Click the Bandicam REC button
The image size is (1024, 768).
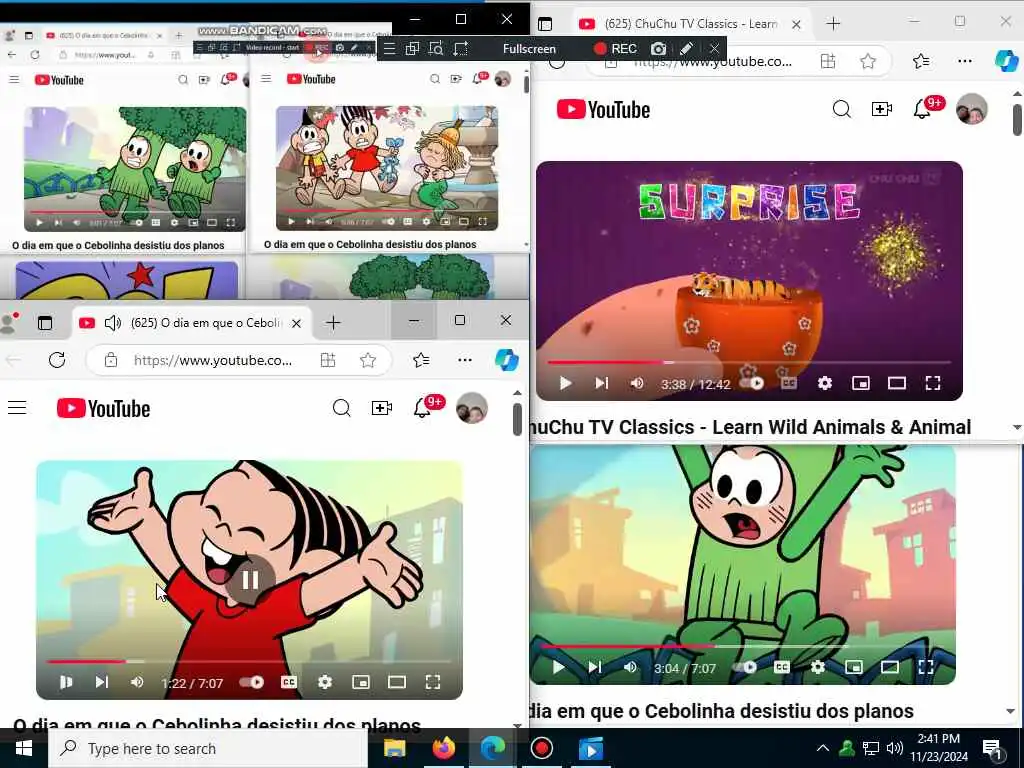click(x=615, y=49)
